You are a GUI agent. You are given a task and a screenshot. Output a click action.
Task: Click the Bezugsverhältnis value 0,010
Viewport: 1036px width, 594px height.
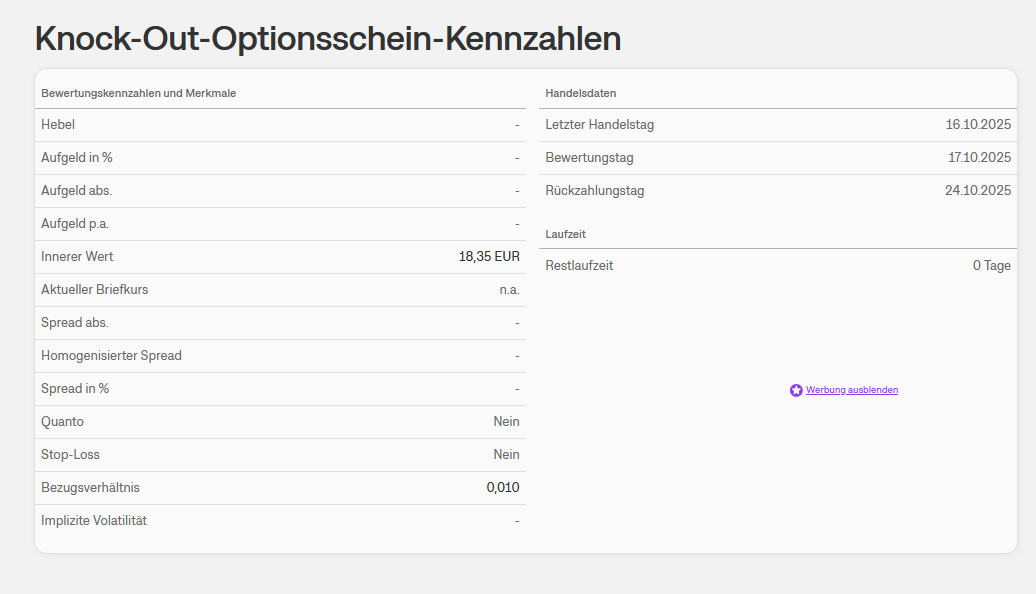[503, 488]
